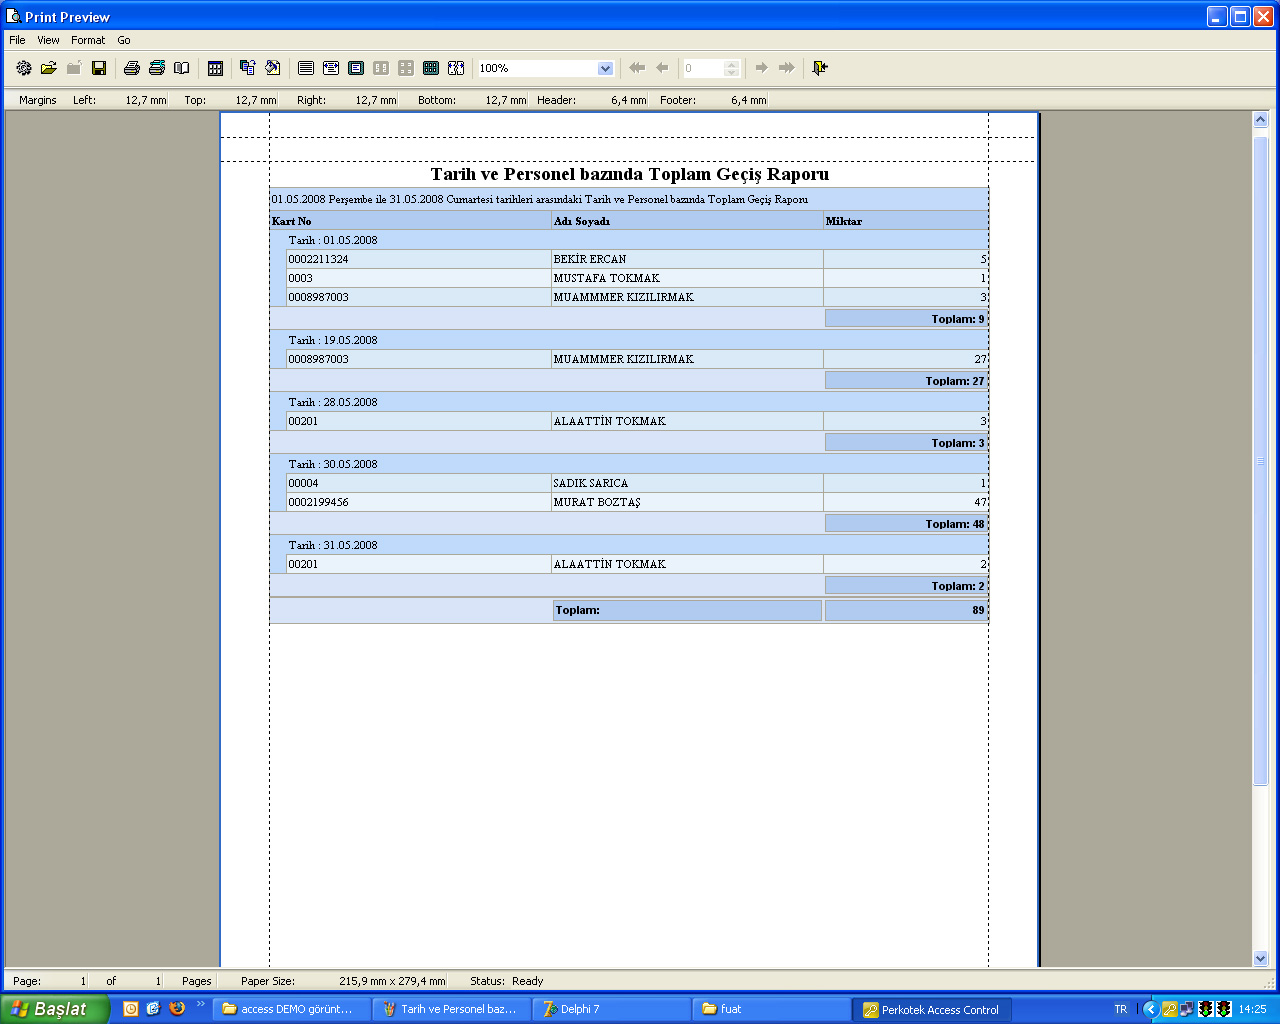Open the Go menu
This screenshot has width=1280, height=1024.
[124, 40]
